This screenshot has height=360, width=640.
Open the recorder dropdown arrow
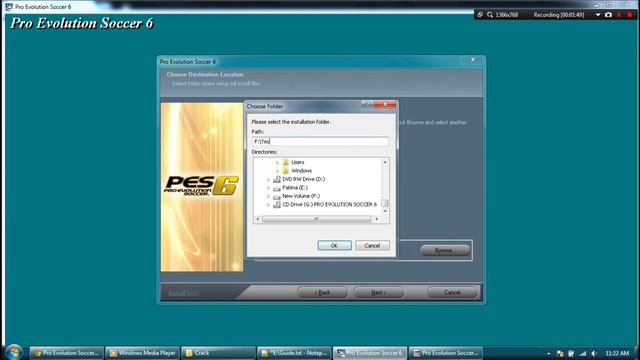pos(598,15)
